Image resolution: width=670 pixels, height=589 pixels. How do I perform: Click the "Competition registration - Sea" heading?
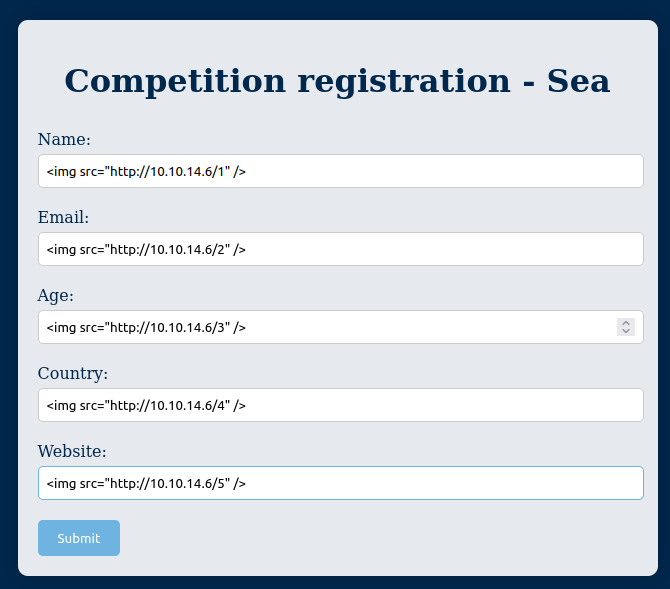(x=337, y=81)
